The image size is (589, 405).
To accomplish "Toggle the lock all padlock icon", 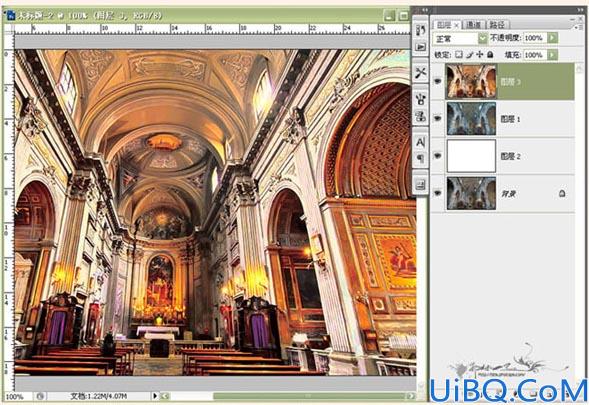I will (x=490, y=55).
